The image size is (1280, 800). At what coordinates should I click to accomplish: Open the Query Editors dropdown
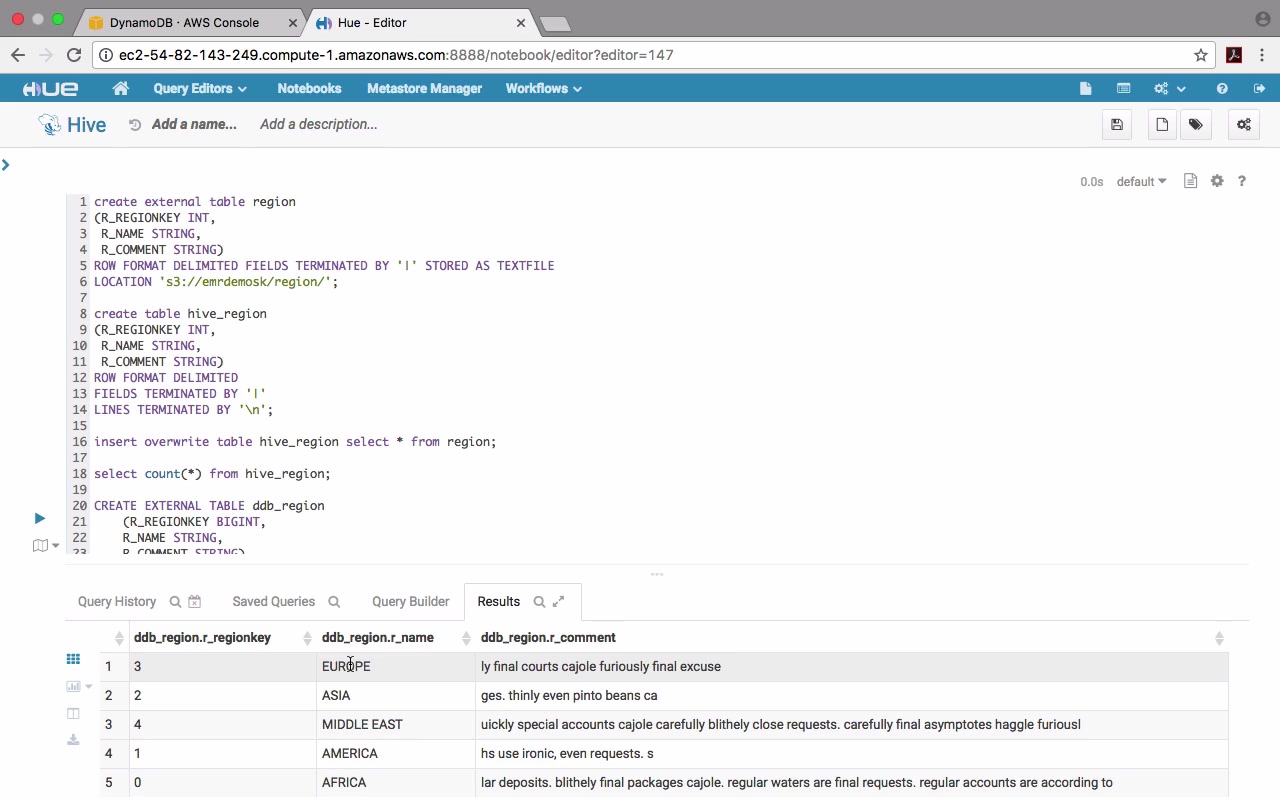(200, 89)
